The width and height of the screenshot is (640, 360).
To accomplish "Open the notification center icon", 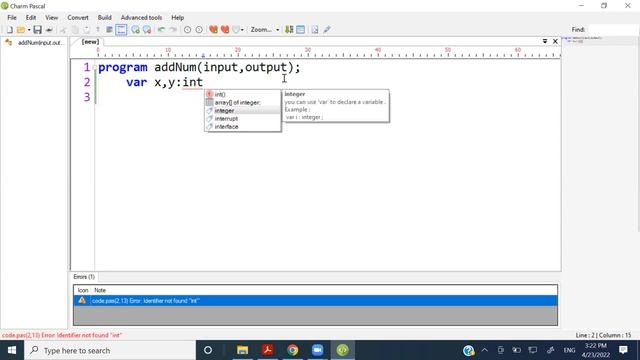I will pyautogui.click(x=623, y=350).
